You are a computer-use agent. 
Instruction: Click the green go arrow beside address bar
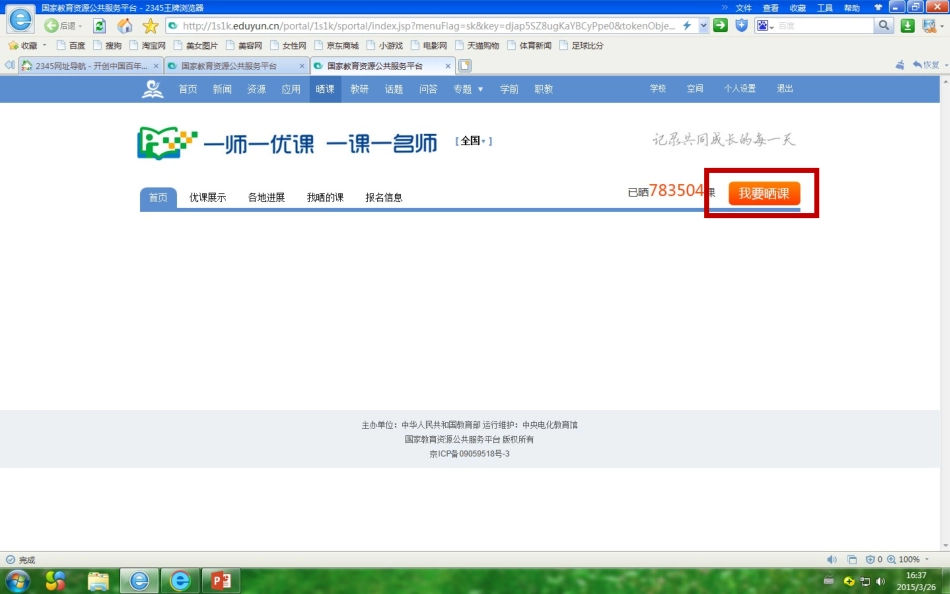(x=720, y=26)
